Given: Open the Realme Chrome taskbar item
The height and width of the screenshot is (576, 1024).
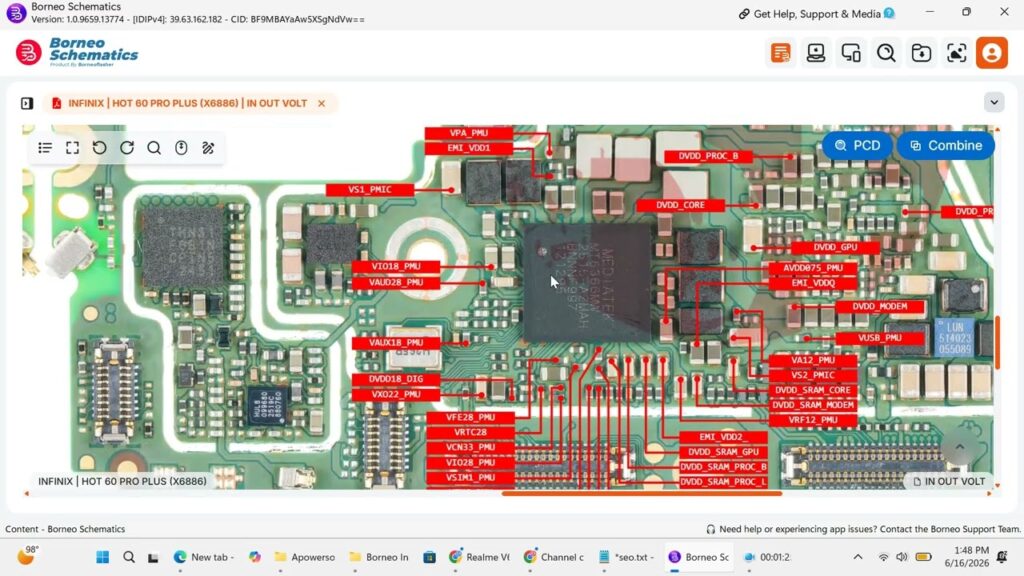Looking at the screenshot, I should 480,557.
